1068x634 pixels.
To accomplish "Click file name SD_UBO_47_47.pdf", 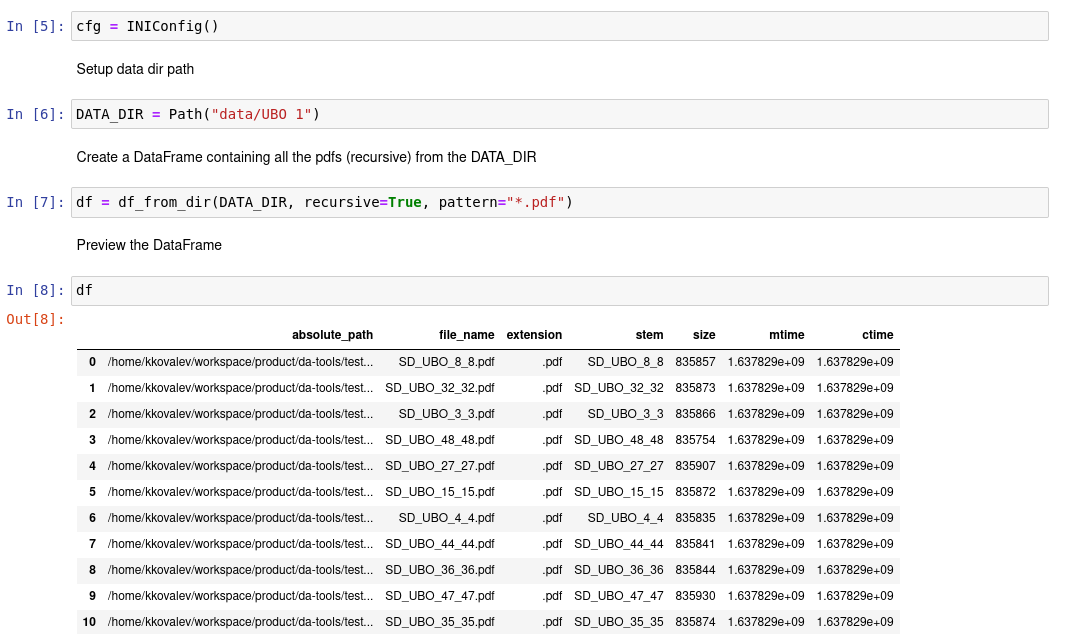I will [440, 596].
